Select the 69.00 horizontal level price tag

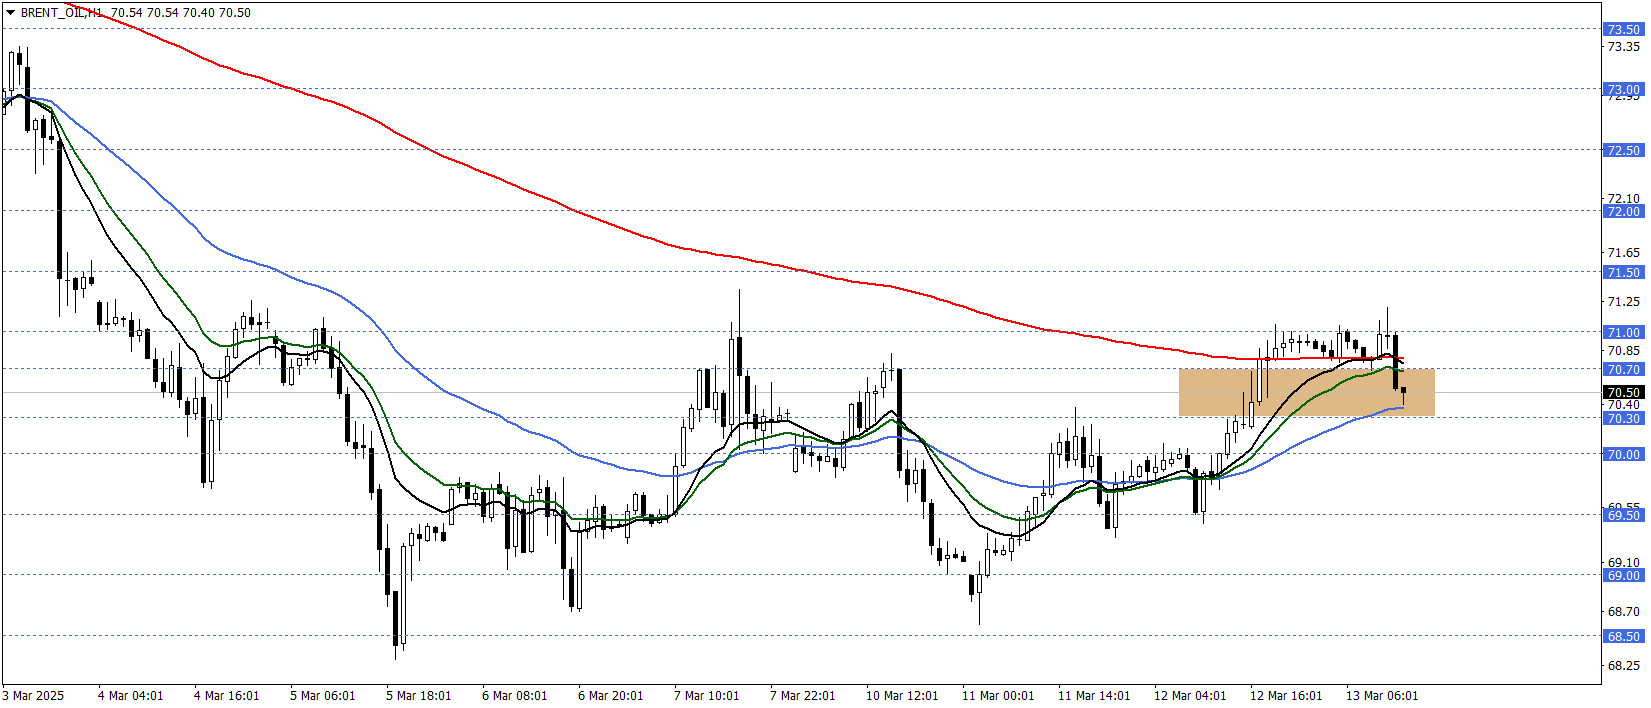1623,575
